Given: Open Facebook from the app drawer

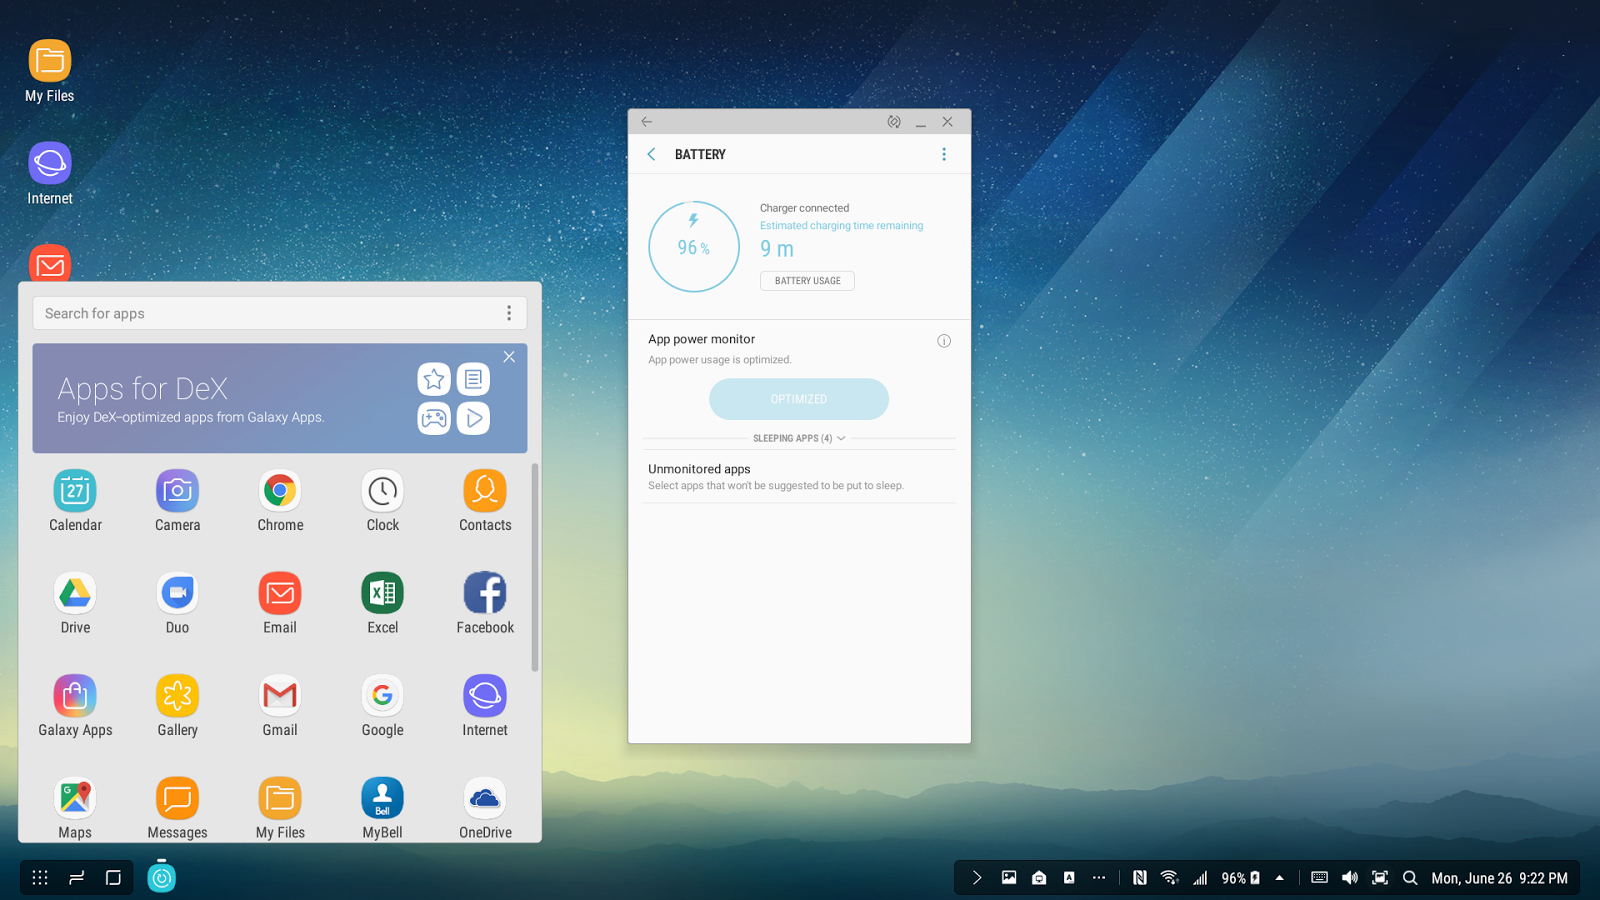Looking at the screenshot, I should coord(484,594).
